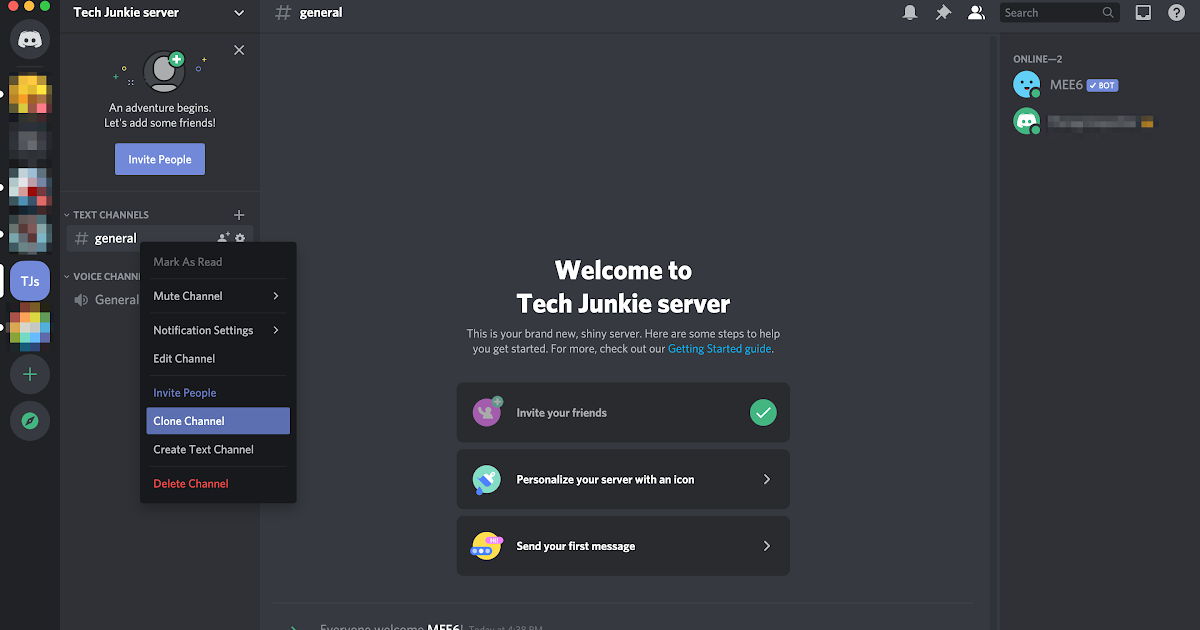Click Invite your friends step icon
The height and width of the screenshot is (630, 1200).
(487, 412)
